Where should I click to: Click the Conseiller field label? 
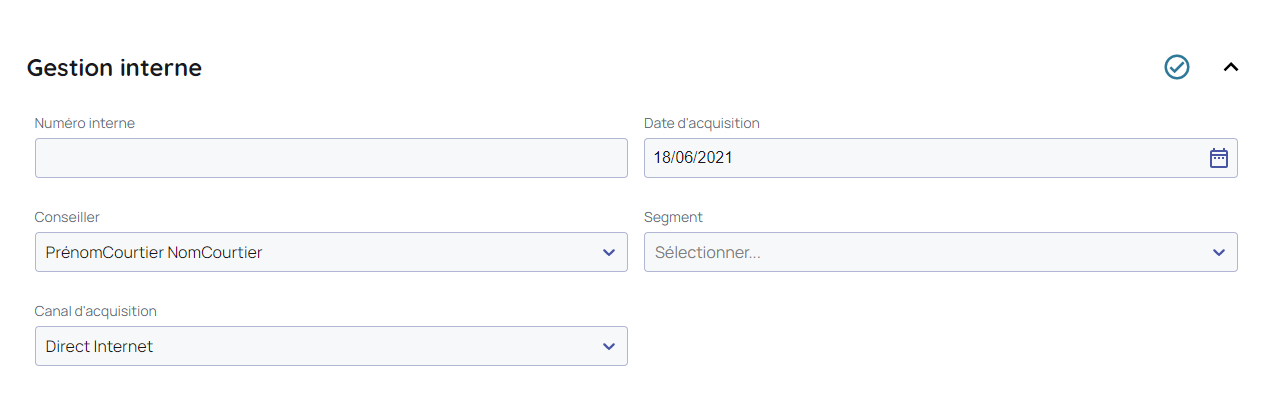[67, 217]
